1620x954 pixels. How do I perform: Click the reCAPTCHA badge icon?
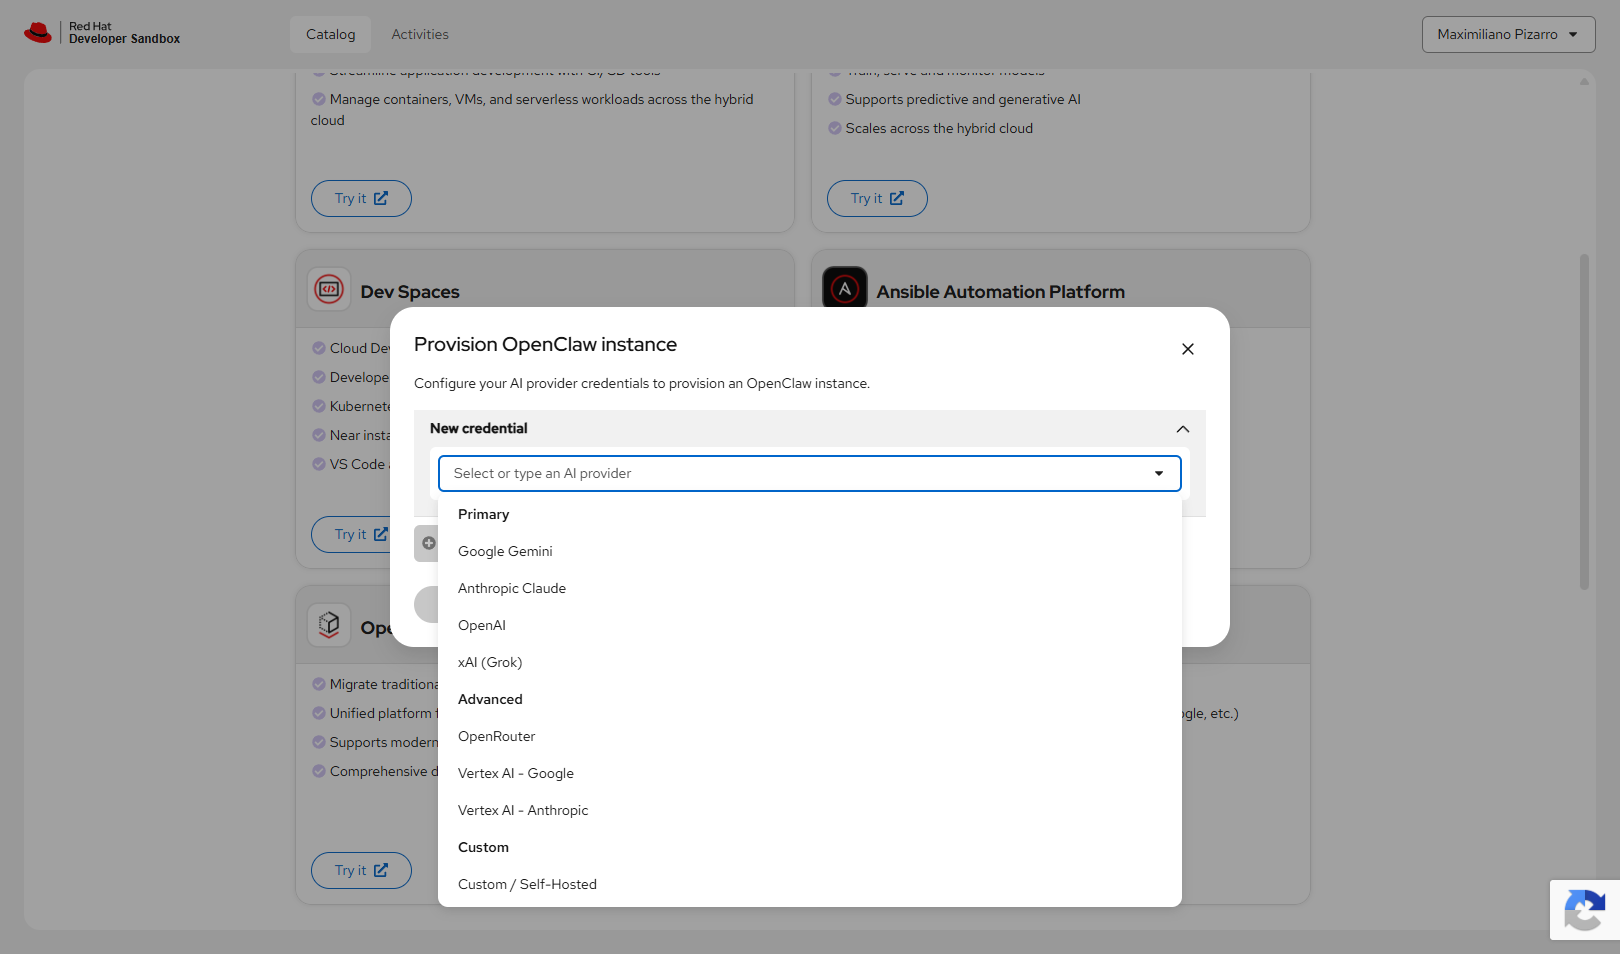click(x=1585, y=910)
